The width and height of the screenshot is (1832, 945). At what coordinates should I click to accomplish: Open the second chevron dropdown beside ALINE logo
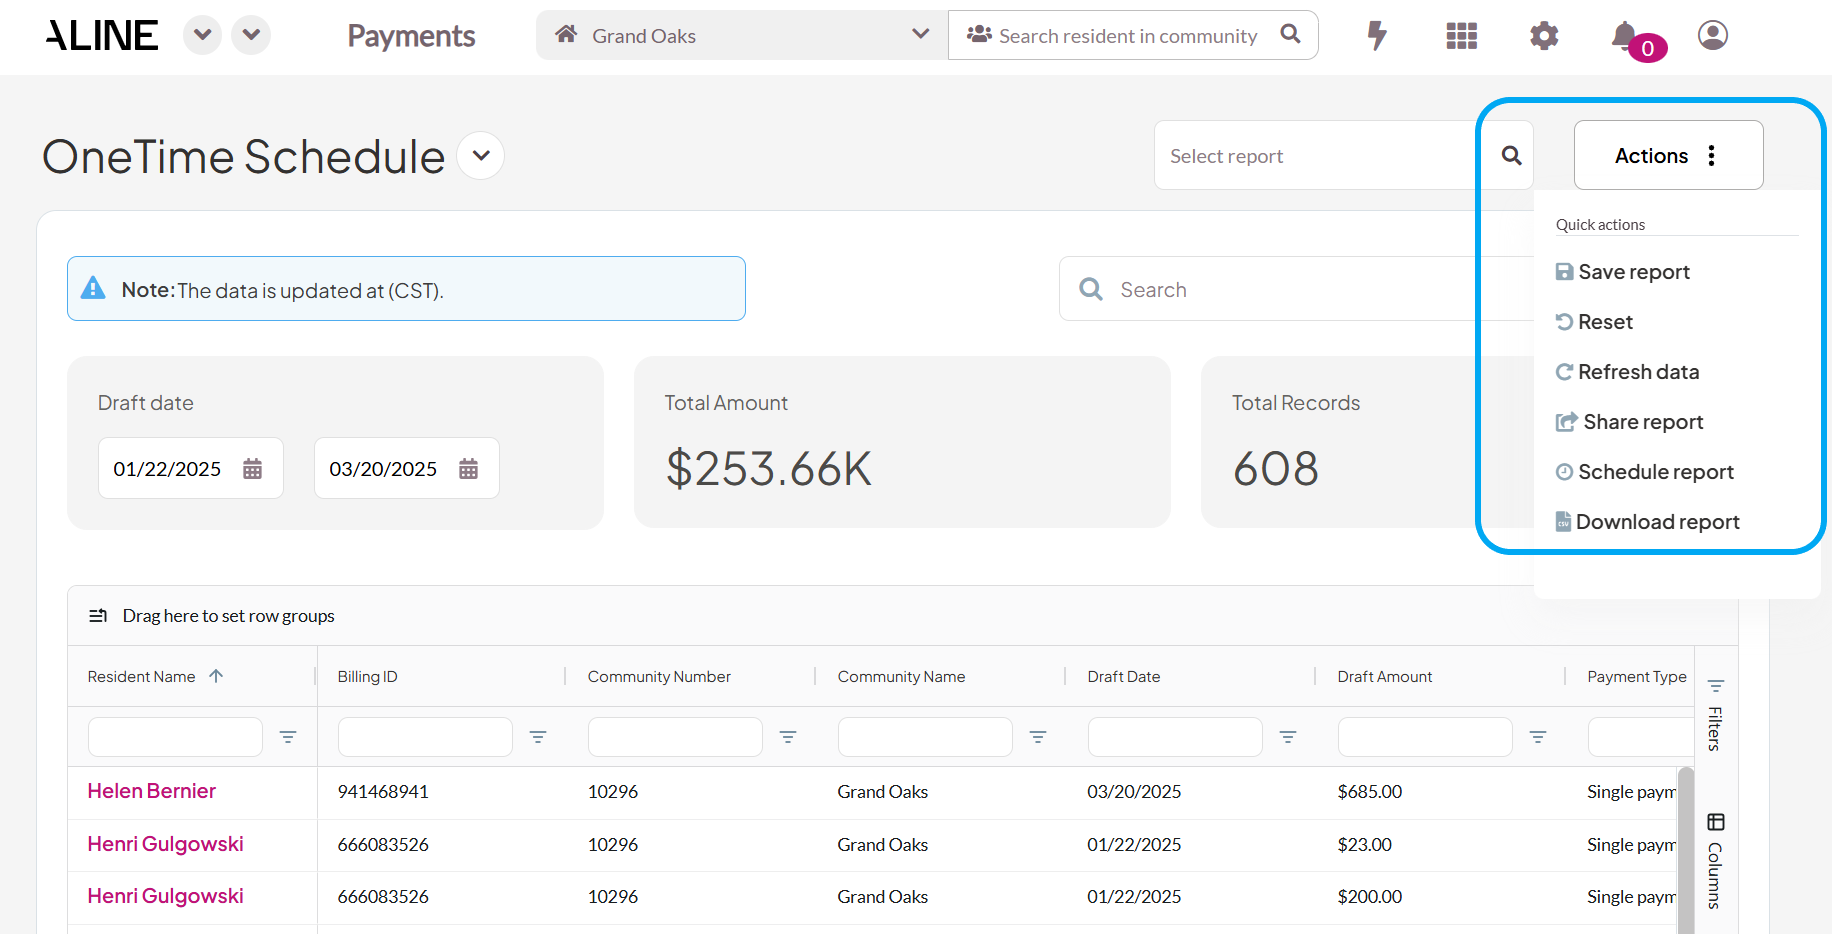pos(251,35)
